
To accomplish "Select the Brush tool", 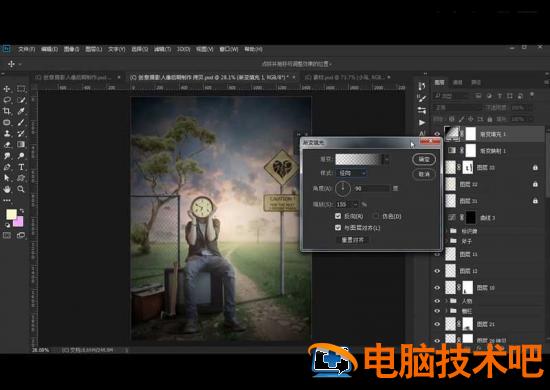I will [x=21, y=122].
